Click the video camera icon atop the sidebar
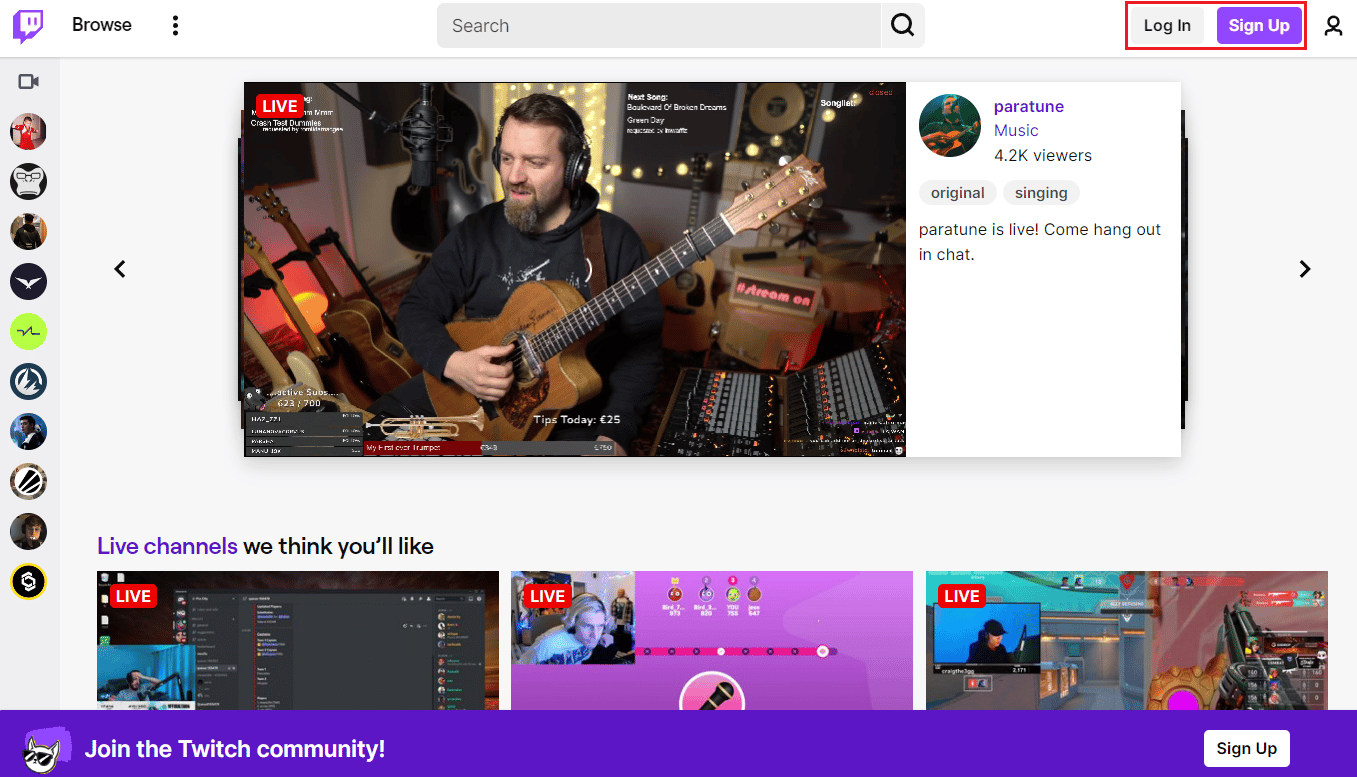 28,81
